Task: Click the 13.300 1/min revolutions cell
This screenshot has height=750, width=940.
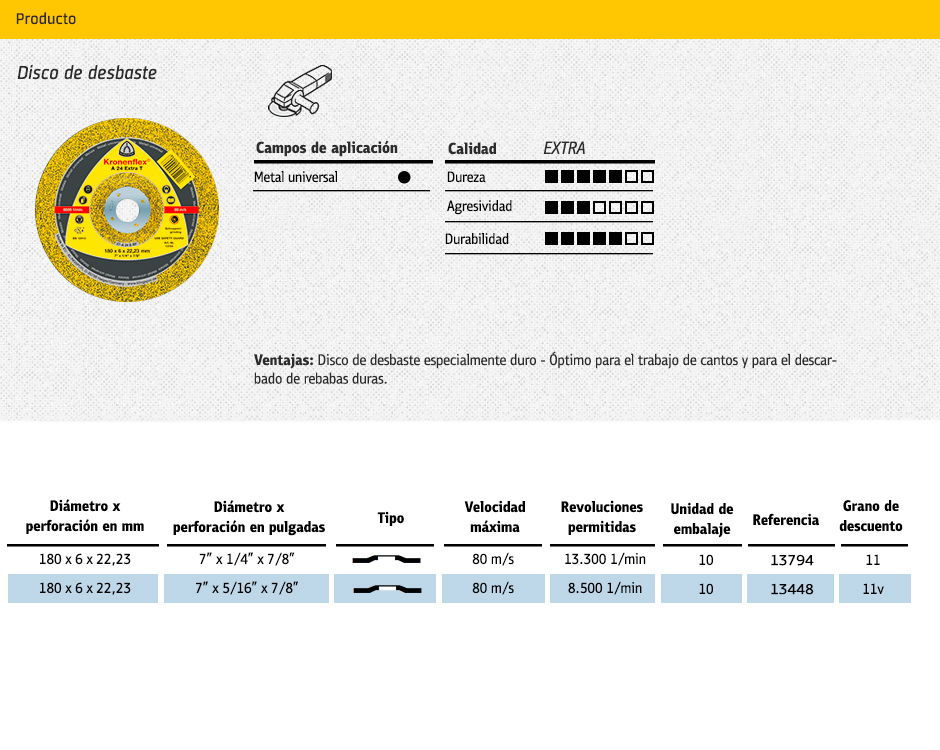Action: (x=604, y=560)
